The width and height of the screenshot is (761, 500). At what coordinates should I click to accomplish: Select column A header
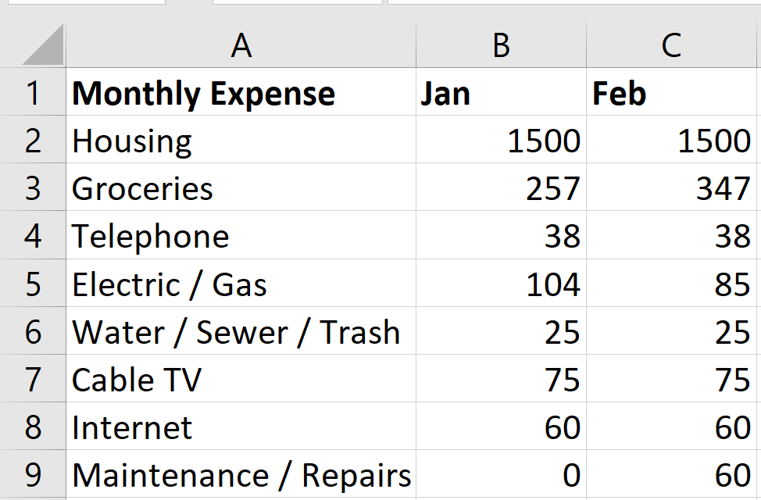pyautogui.click(x=240, y=45)
